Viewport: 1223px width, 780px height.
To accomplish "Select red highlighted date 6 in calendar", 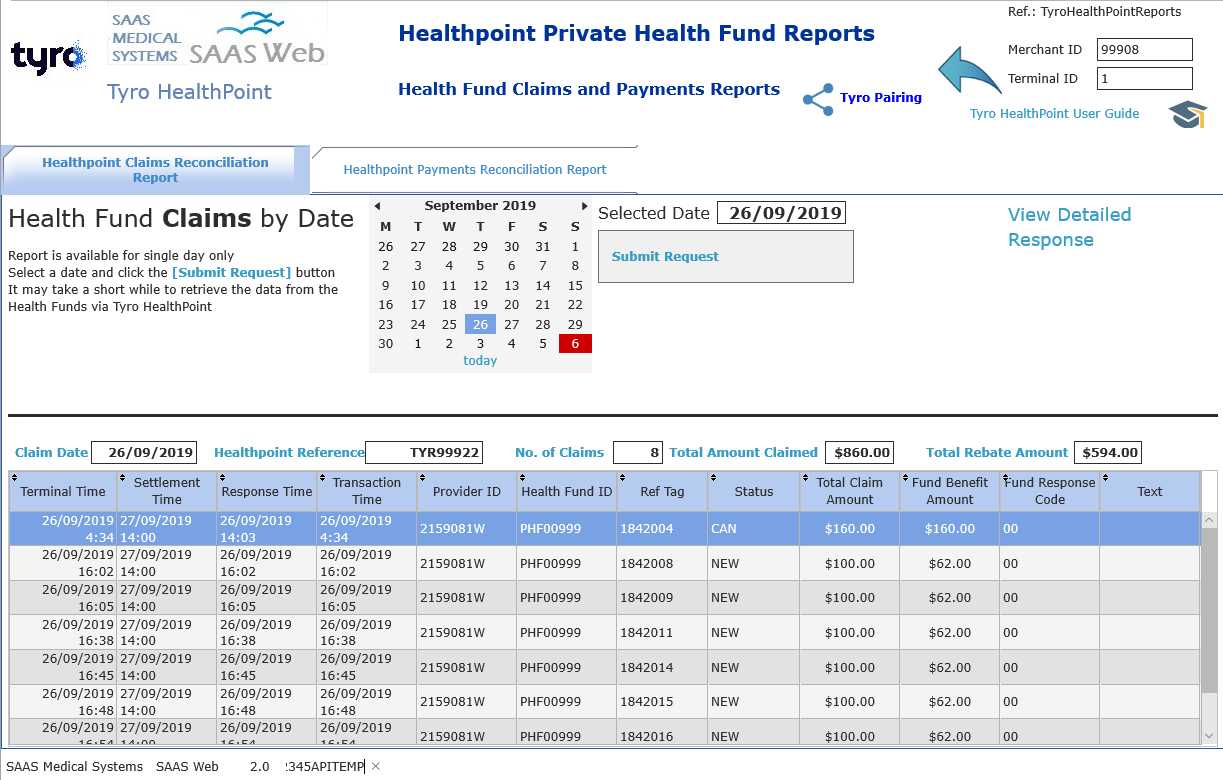I will click(575, 344).
